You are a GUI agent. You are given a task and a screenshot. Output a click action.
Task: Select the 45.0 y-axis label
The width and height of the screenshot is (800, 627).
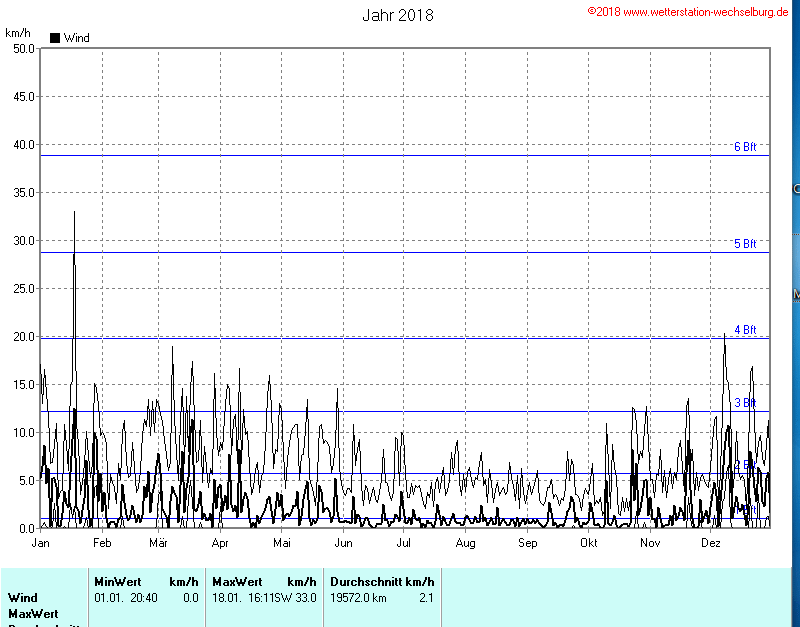(x=24, y=97)
